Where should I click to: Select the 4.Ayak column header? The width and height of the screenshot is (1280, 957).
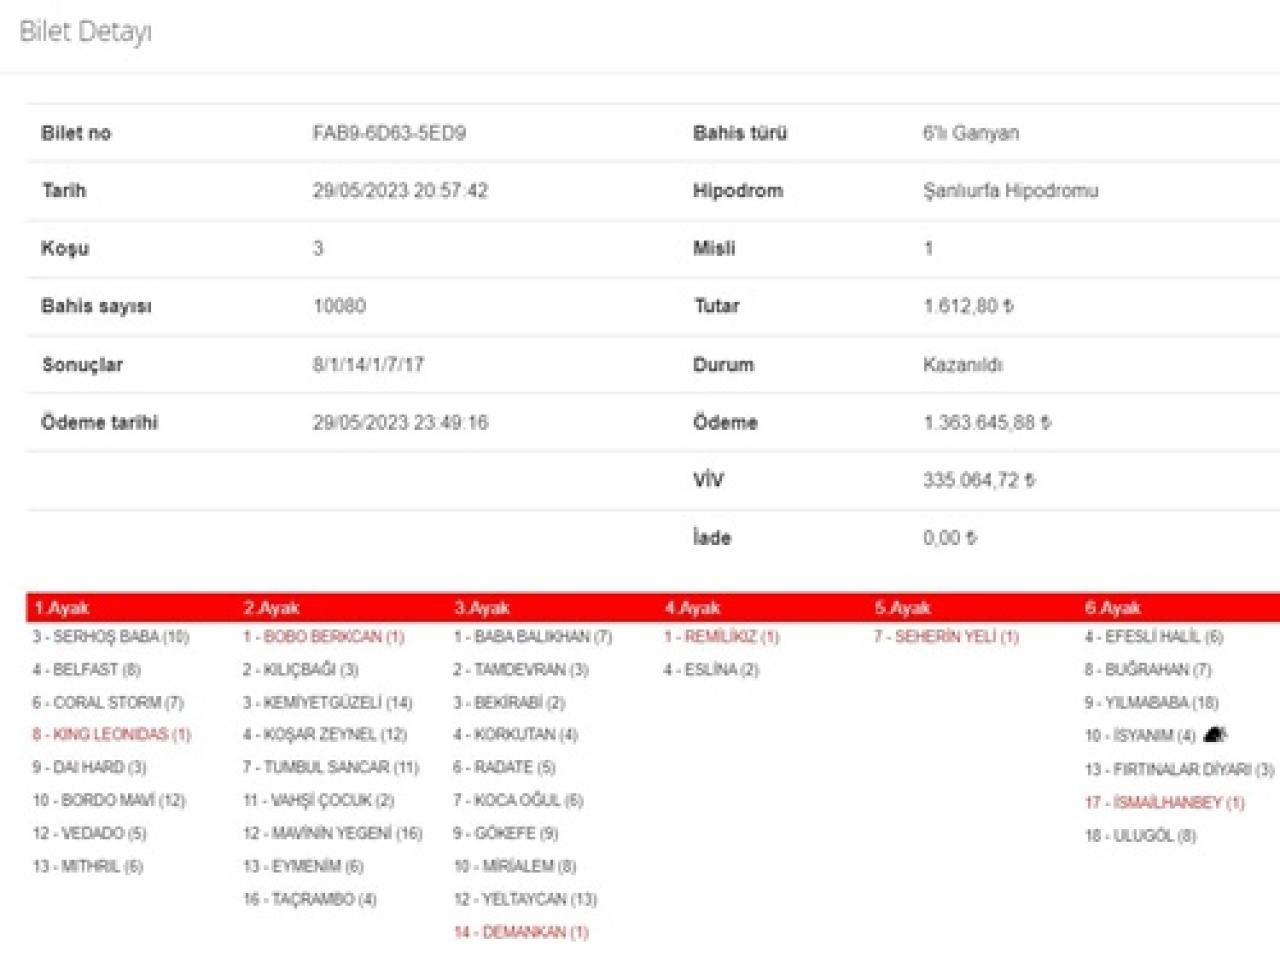692,608
